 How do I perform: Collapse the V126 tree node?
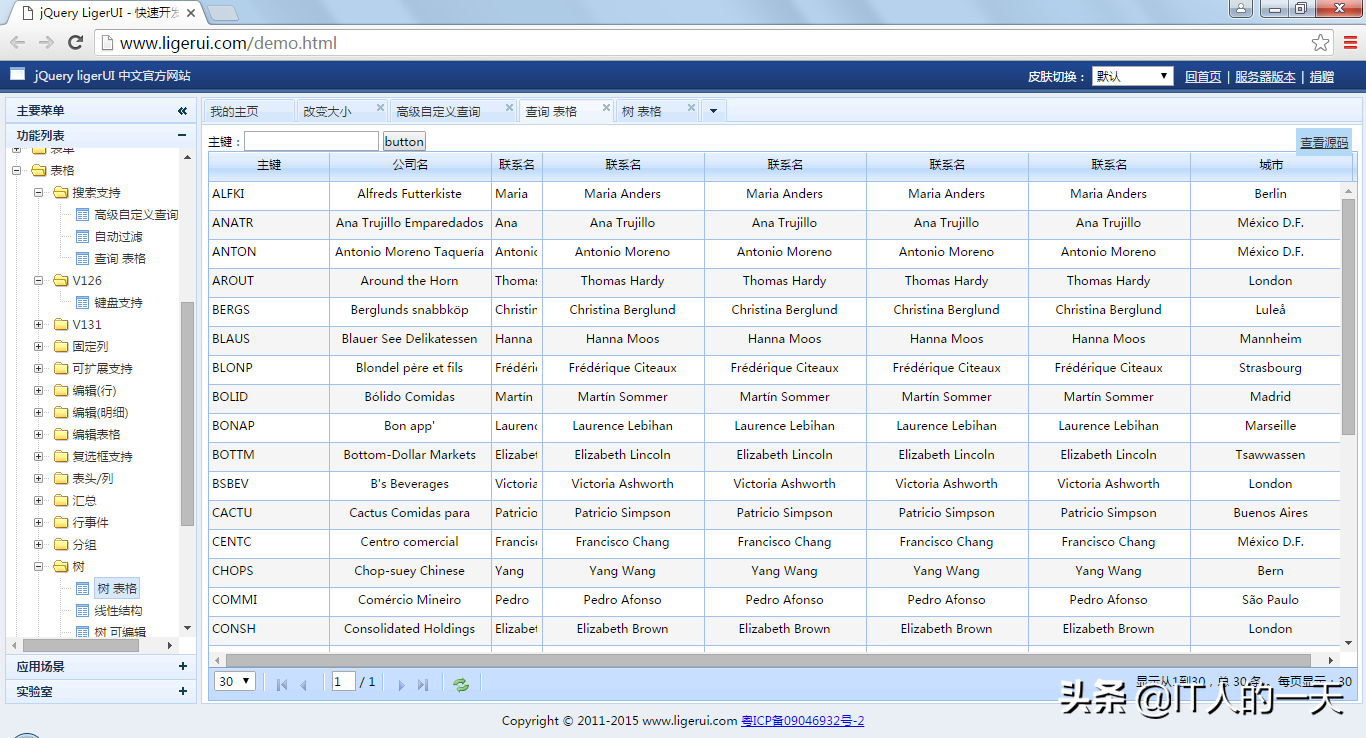point(39,281)
